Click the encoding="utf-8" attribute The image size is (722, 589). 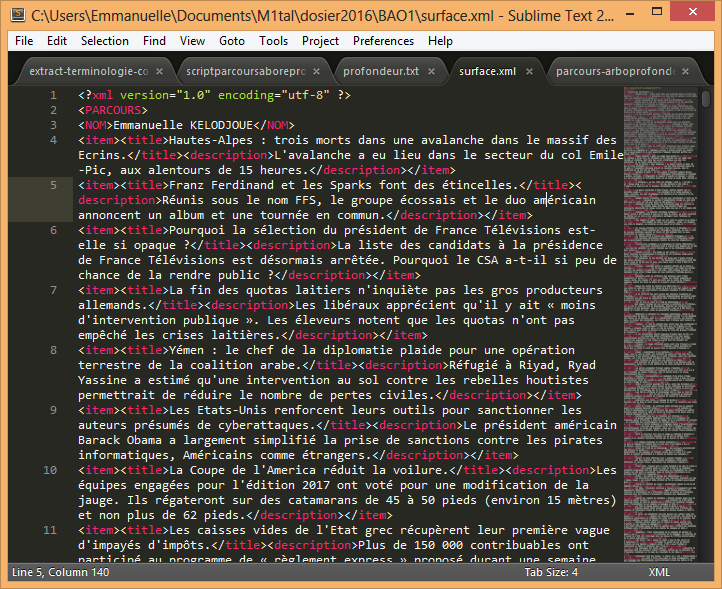click(x=274, y=95)
